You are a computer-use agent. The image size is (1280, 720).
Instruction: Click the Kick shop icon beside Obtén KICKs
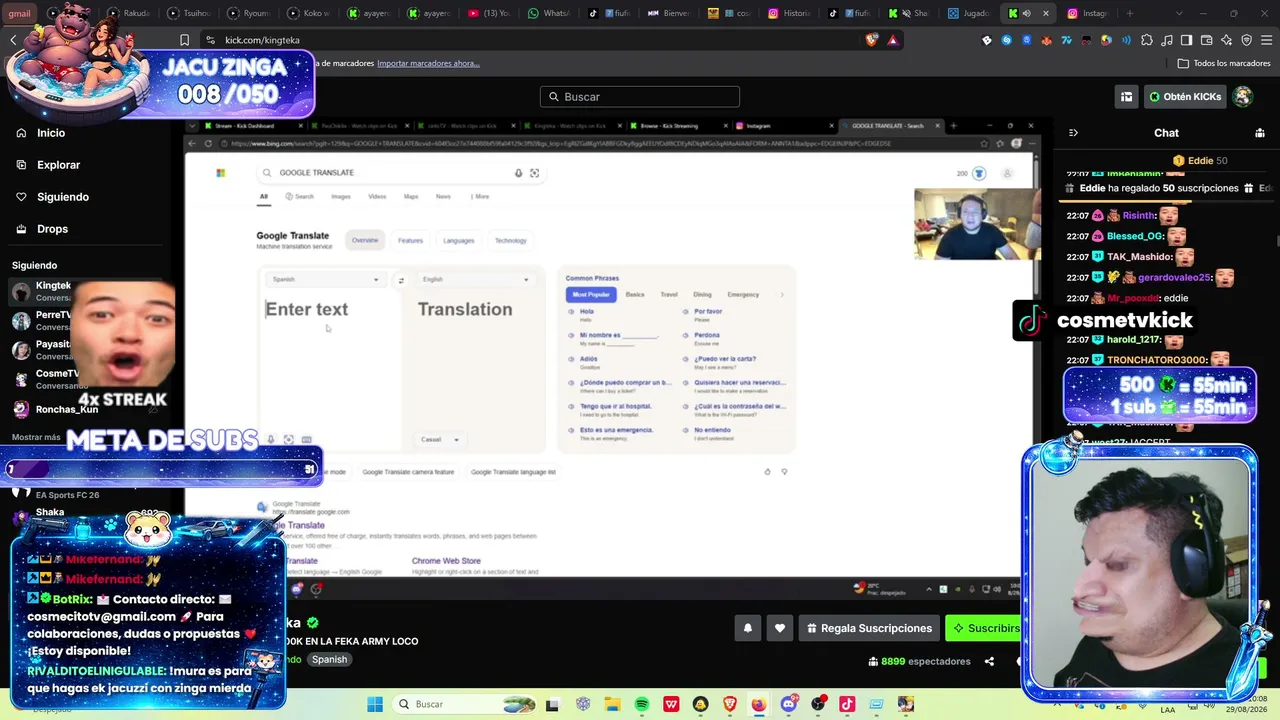(x=1126, y=97)
